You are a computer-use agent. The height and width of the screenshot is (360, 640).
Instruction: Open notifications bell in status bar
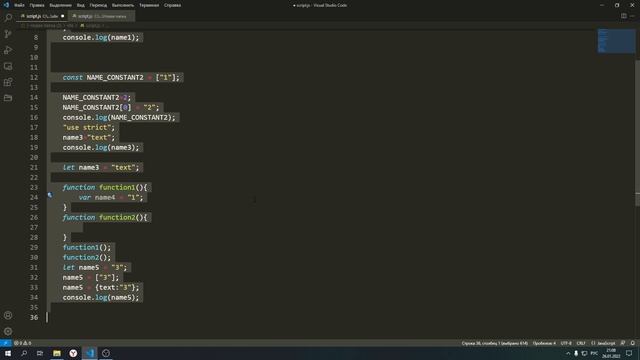[x=633, y=343]
